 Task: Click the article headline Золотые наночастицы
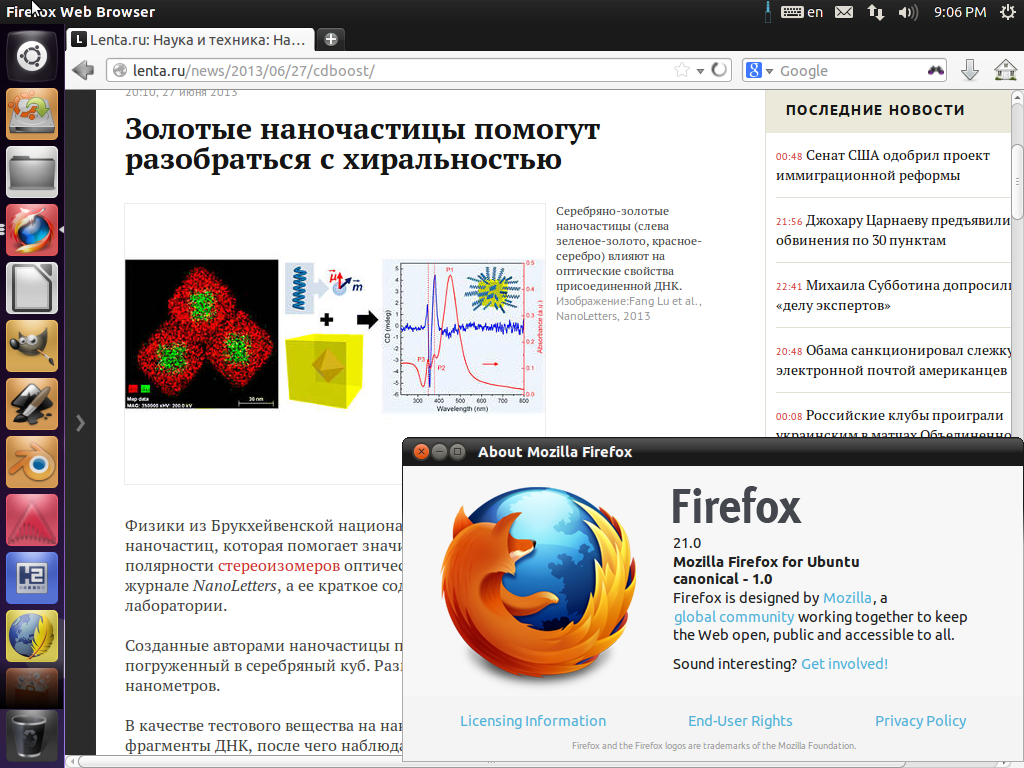coord(362,144)
